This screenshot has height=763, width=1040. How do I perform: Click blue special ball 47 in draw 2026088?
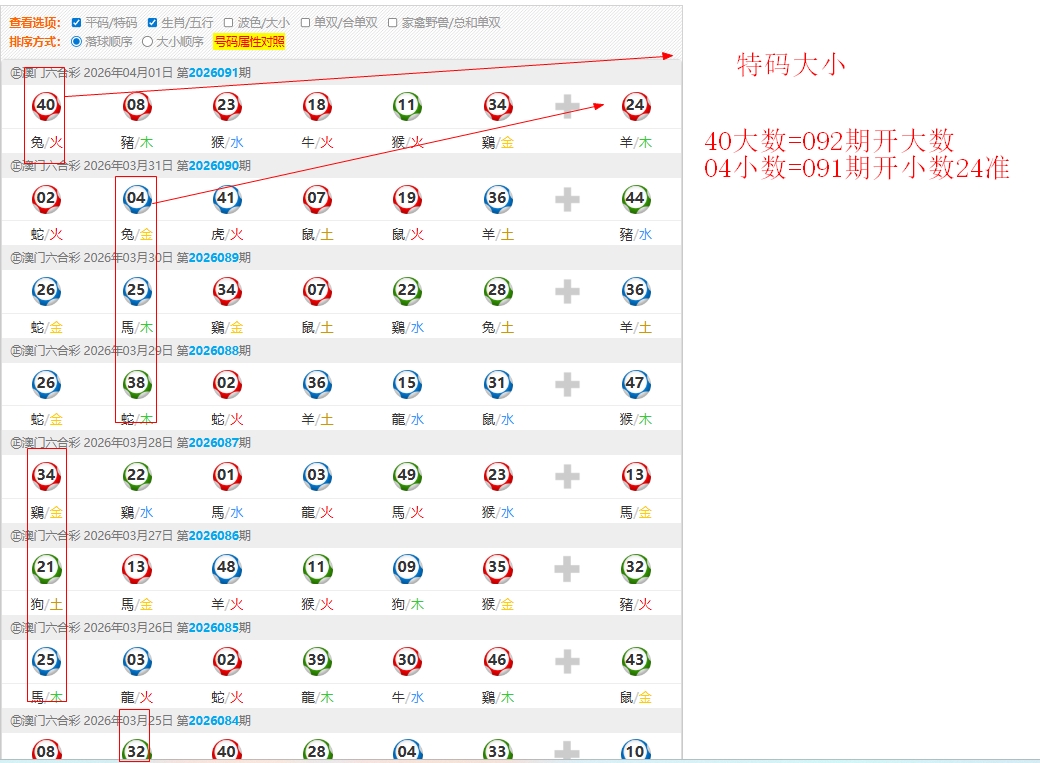click(635, 383)
